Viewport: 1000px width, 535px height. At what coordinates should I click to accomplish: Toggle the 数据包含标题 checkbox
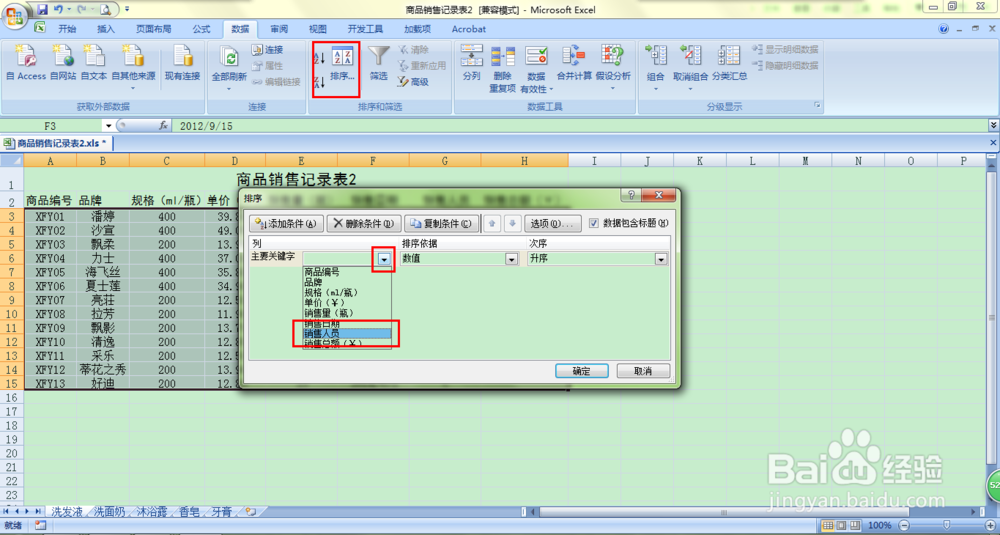(x=594, y=223)
